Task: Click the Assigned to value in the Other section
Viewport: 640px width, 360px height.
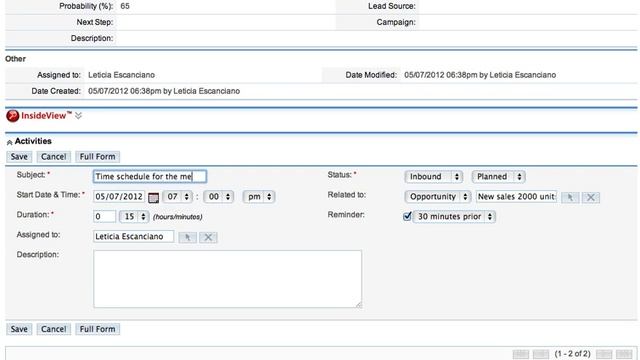Action: click(x=121, y=75)
